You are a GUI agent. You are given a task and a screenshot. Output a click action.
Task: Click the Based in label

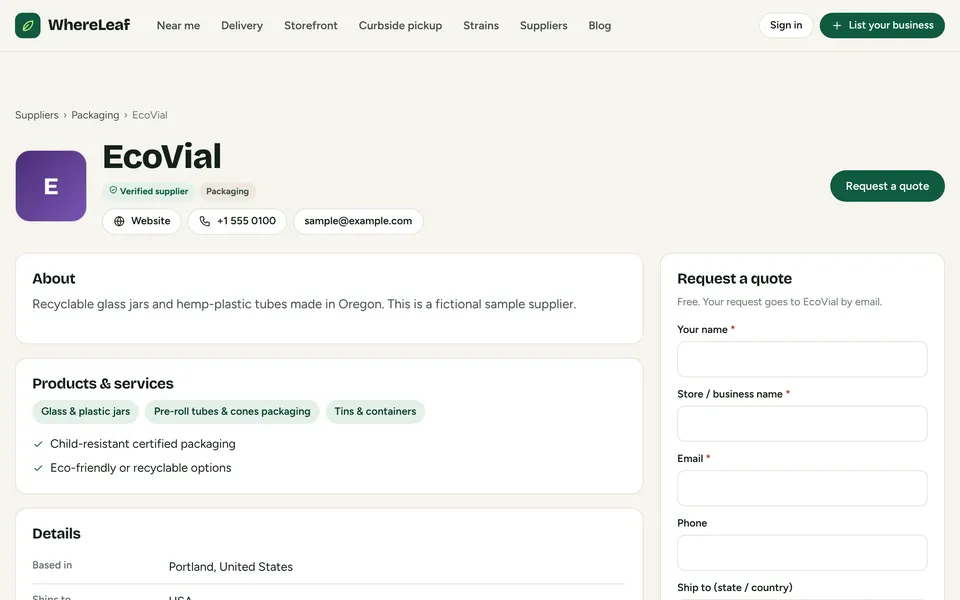pos(52,565)
